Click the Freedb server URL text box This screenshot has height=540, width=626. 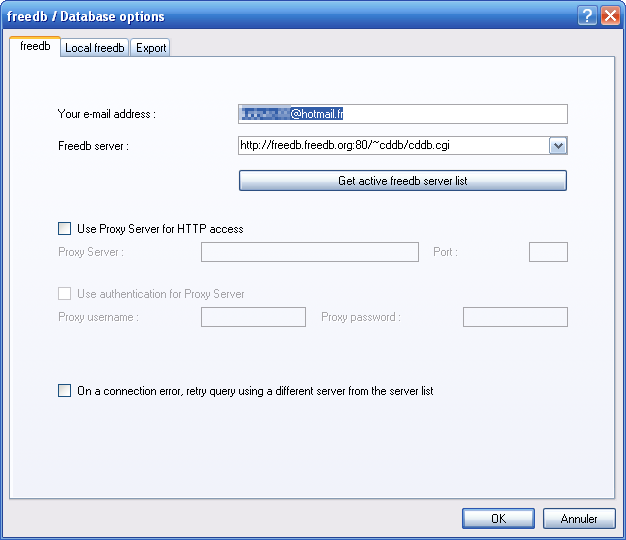tap(394, 146)
